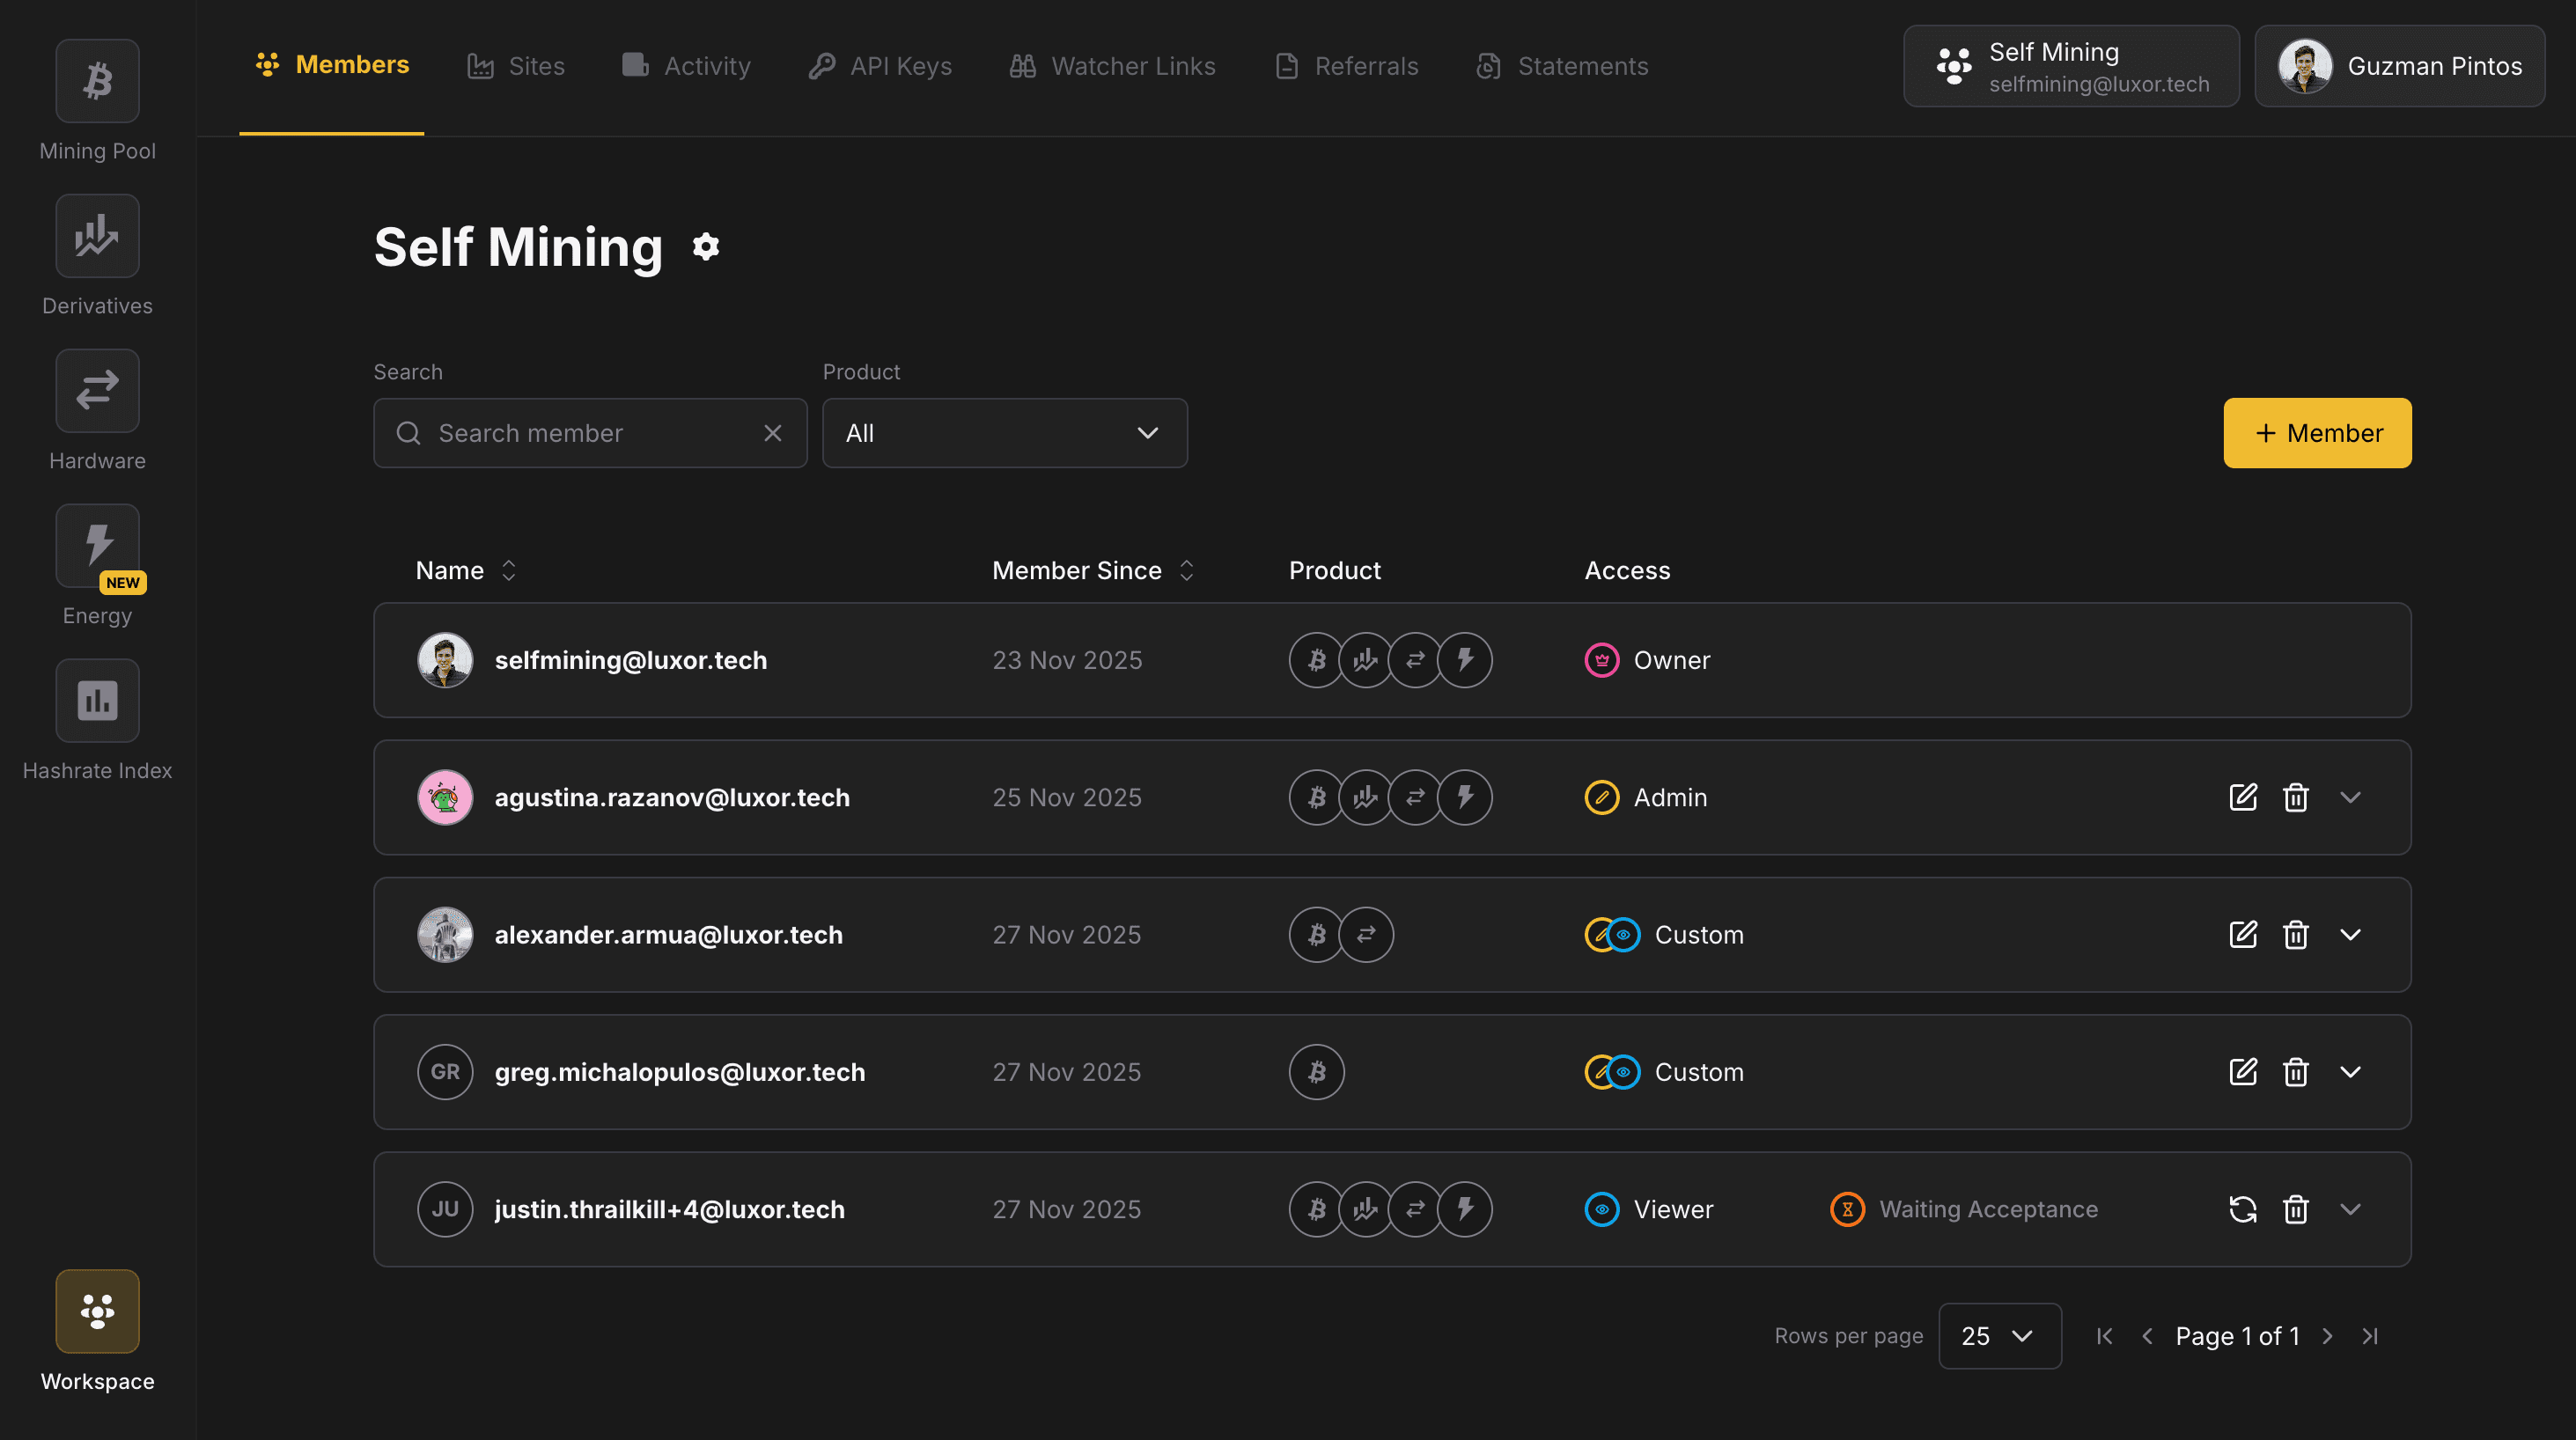The width and height of the screenshot is (2576, 1440).
Task: Delete greg.michalopulos@luxor.tech member
Action: (2296, 1071)
